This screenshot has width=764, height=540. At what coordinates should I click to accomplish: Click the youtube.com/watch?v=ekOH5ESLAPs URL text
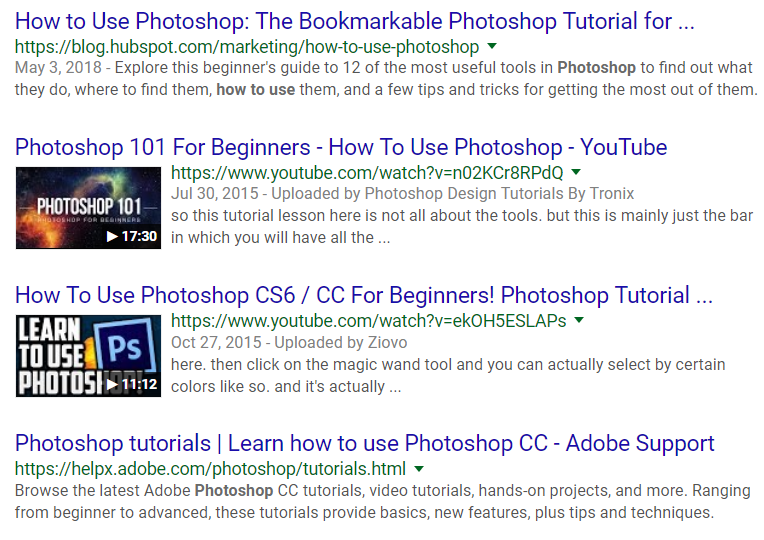[x=368, y=321]
